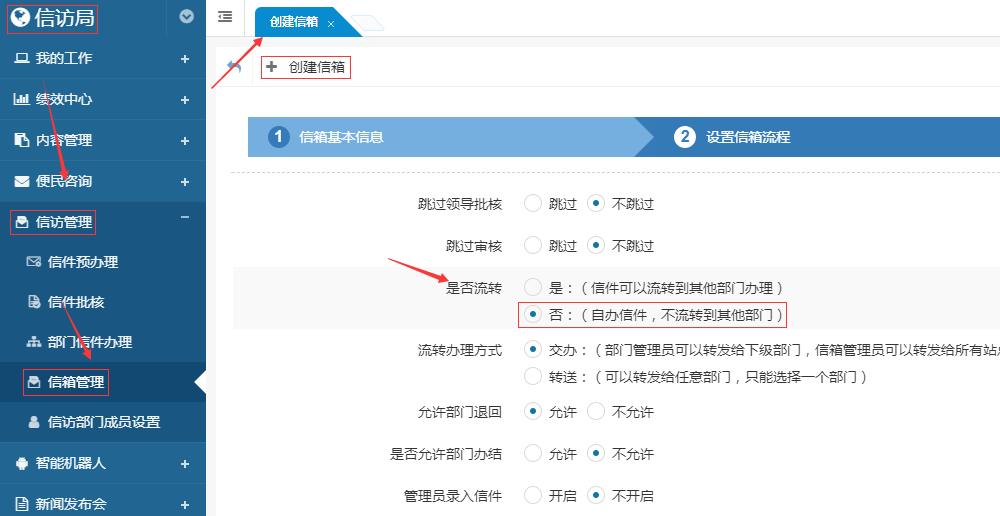The height and width of the screenshot is (516, 1000).
Task: Choose 转送 as 流转办理方式
Action: click(x=533, y=377)
